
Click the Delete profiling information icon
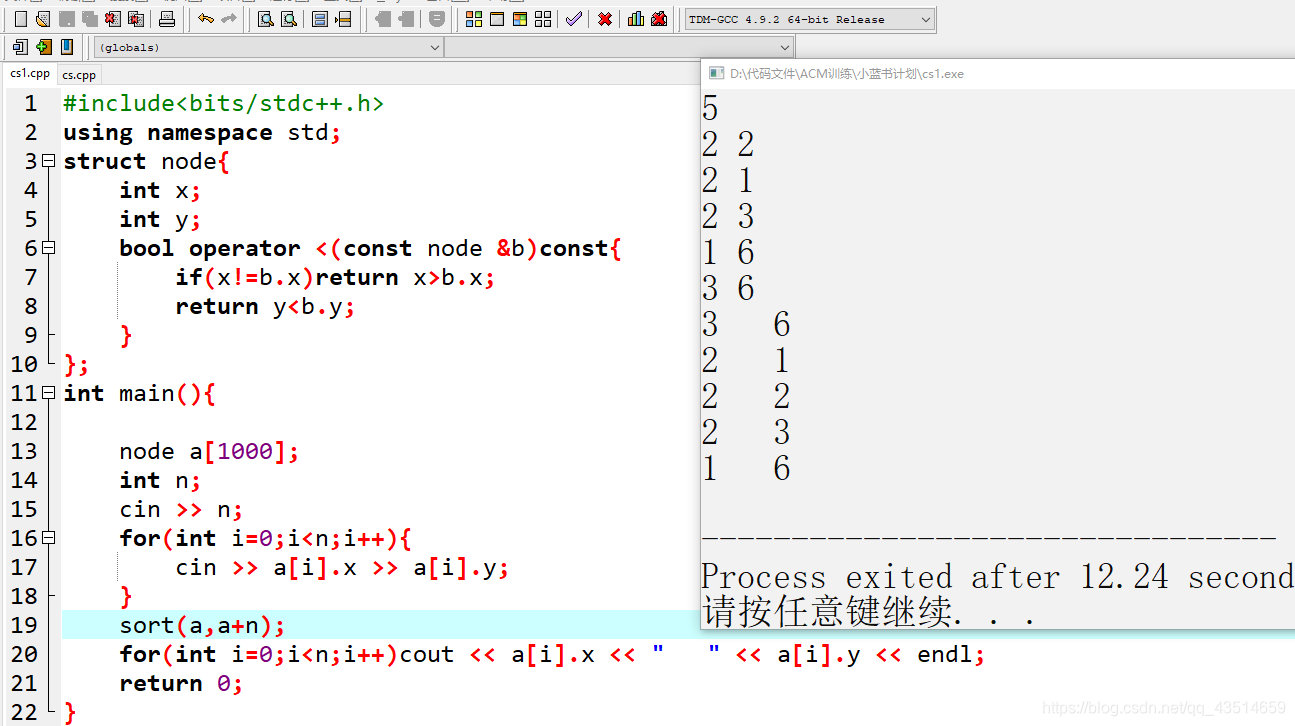tap(659, 19)
